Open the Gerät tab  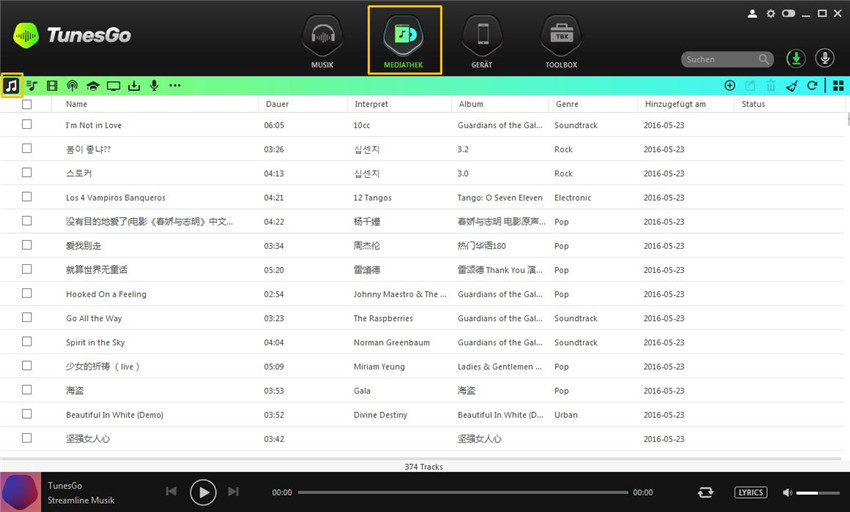(x=482, y=44)
